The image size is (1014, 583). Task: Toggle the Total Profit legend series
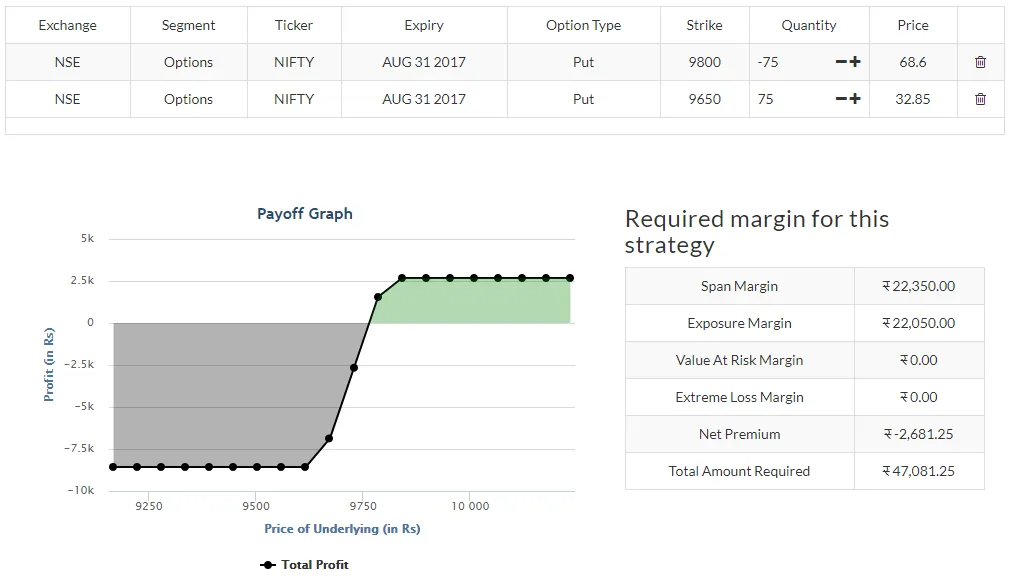(305, 565)
